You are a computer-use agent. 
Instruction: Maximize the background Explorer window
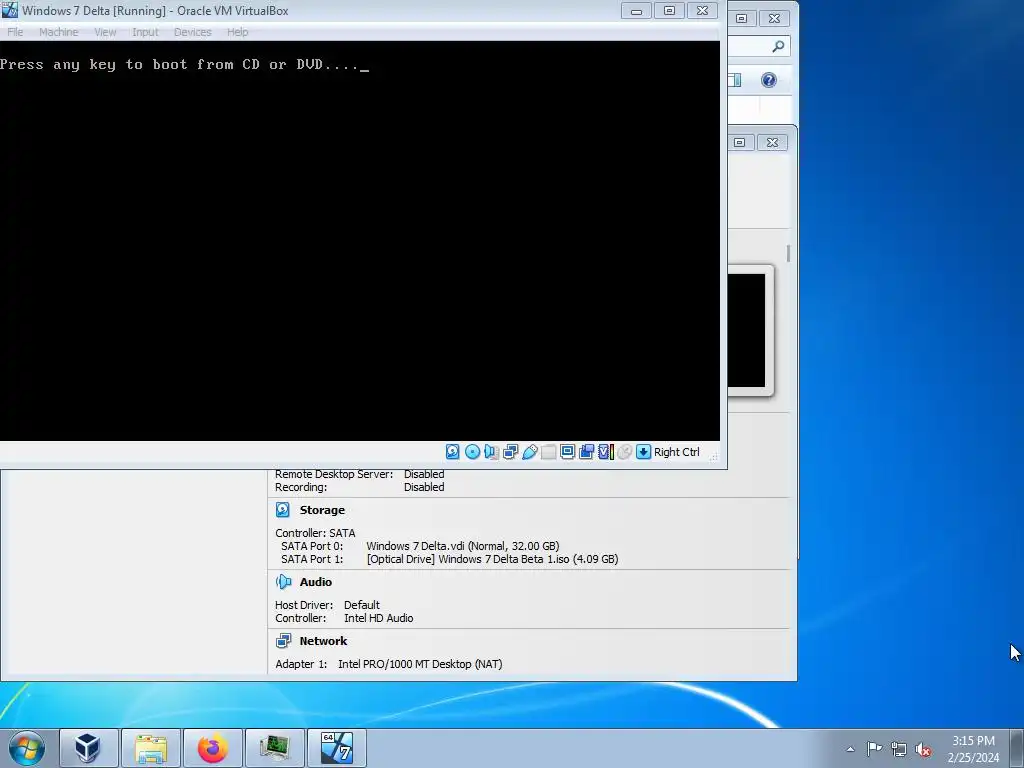[741, 18]
